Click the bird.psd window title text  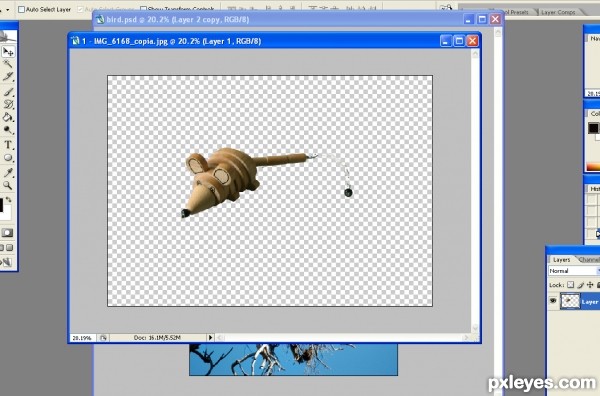[178, 19]
